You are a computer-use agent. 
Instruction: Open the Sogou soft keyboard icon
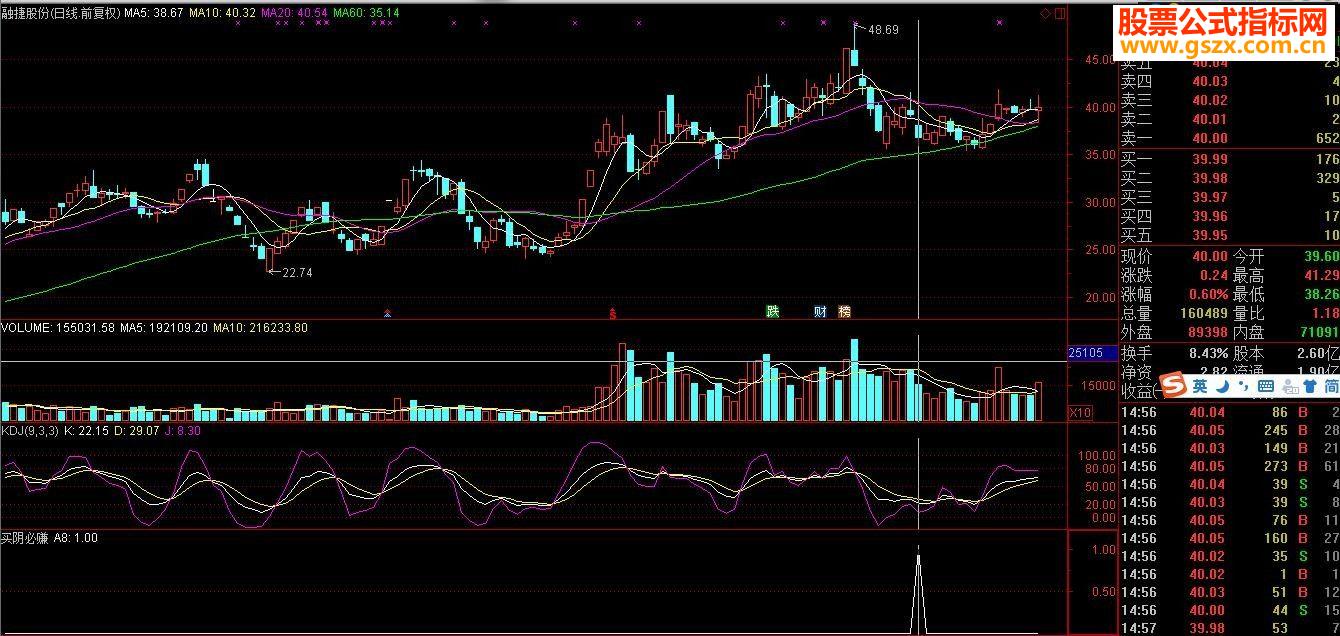pos(1265,386)
